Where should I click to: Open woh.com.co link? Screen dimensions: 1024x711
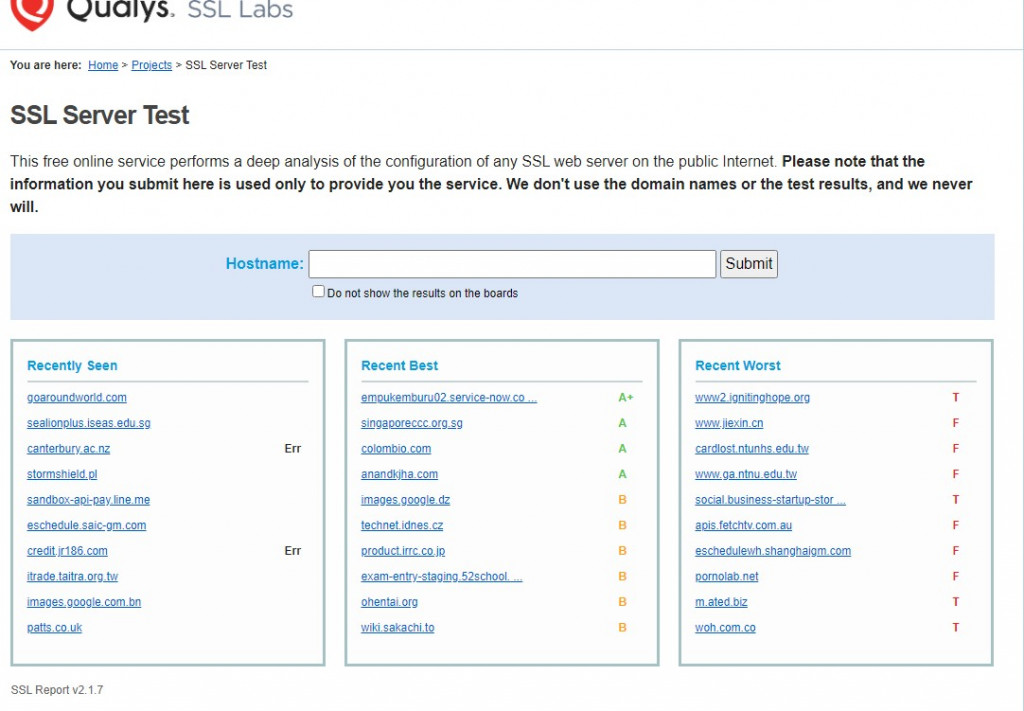click(725, 627)
